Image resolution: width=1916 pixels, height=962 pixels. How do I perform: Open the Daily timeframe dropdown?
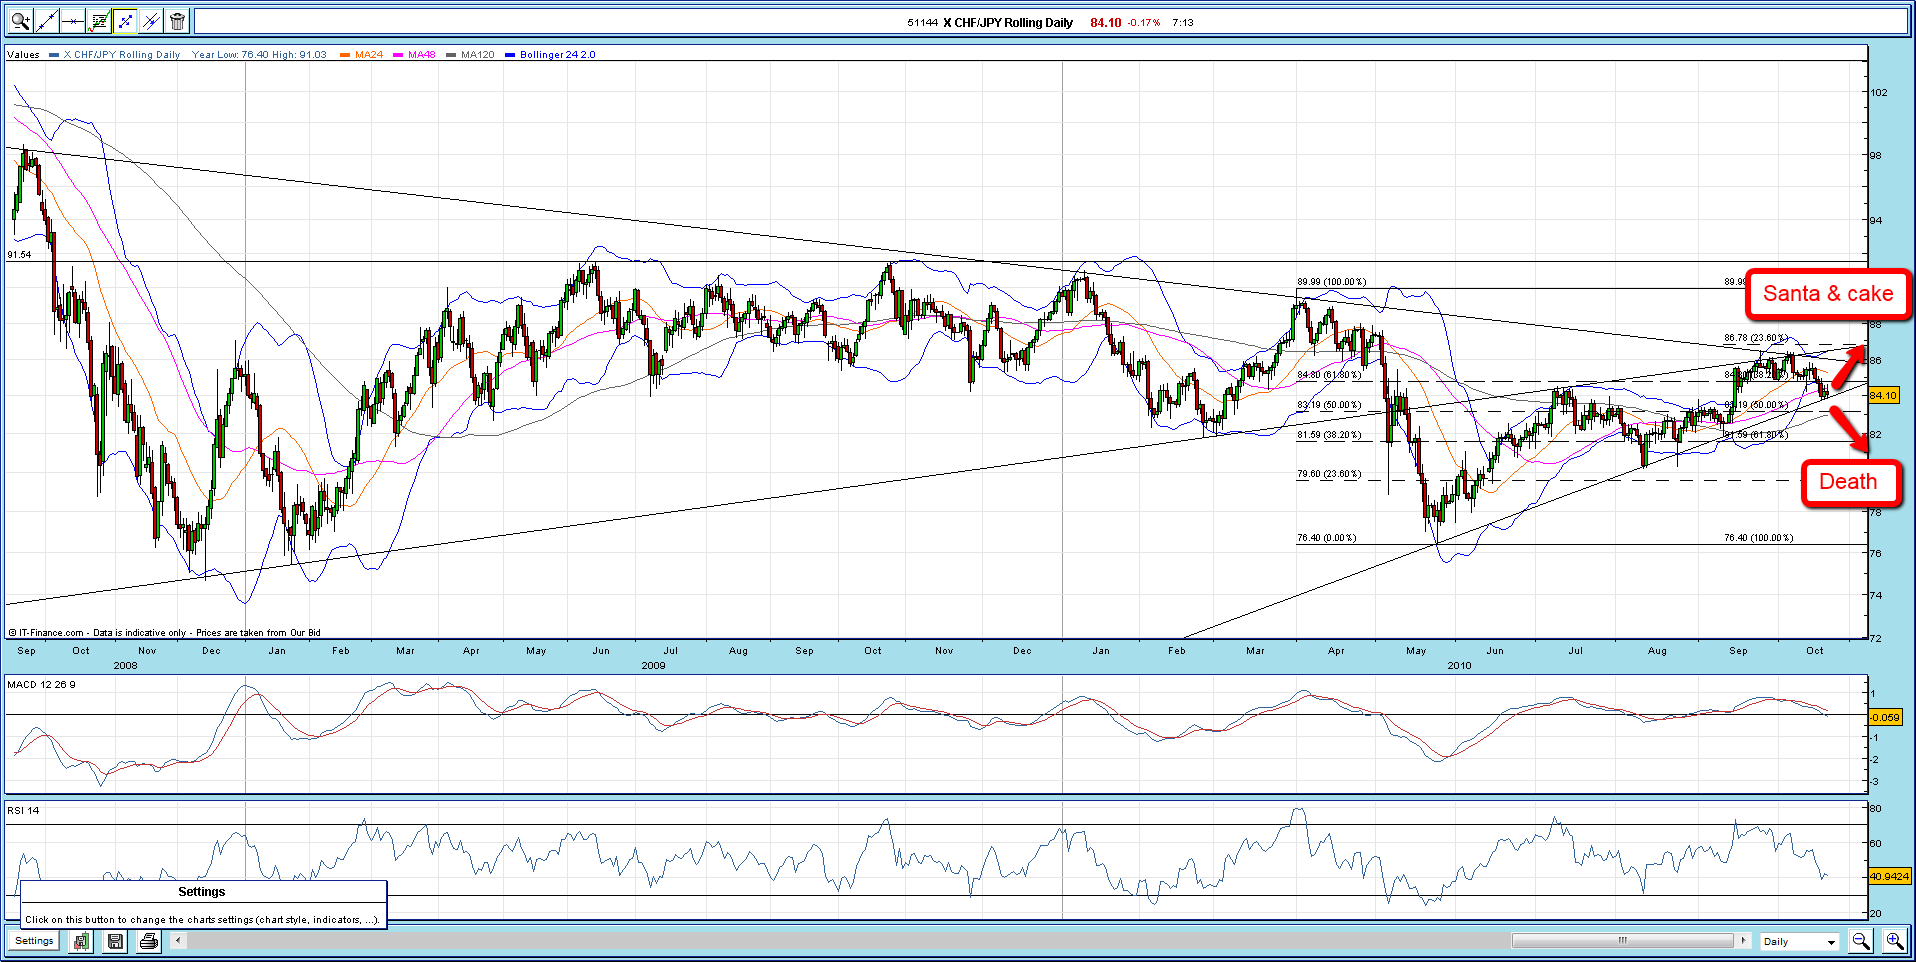coord(1799,941)
